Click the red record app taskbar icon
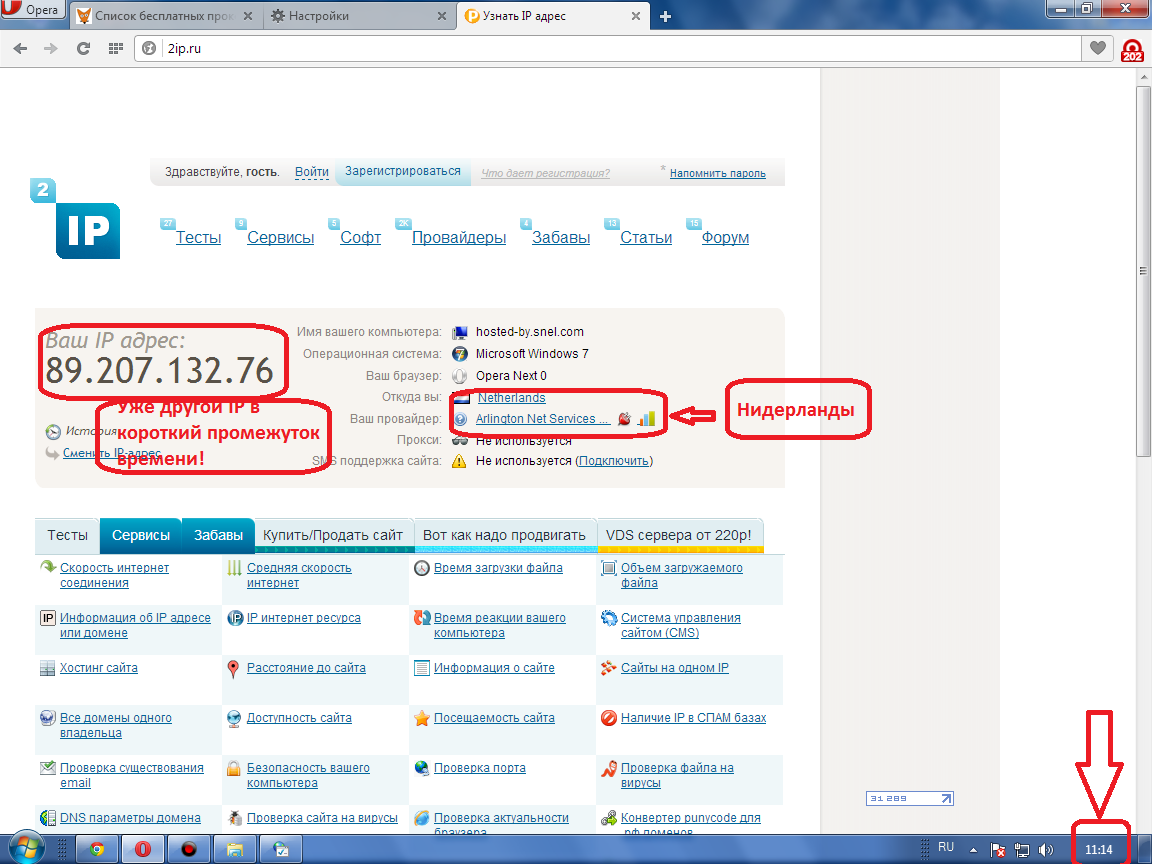This screenshot has height=864, width=1152. pos(189,850)
